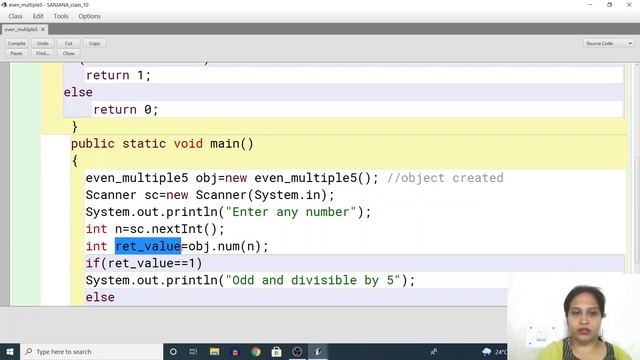640x360 pixels.
Task: Compile the class with Compile button
Action: 17,43
